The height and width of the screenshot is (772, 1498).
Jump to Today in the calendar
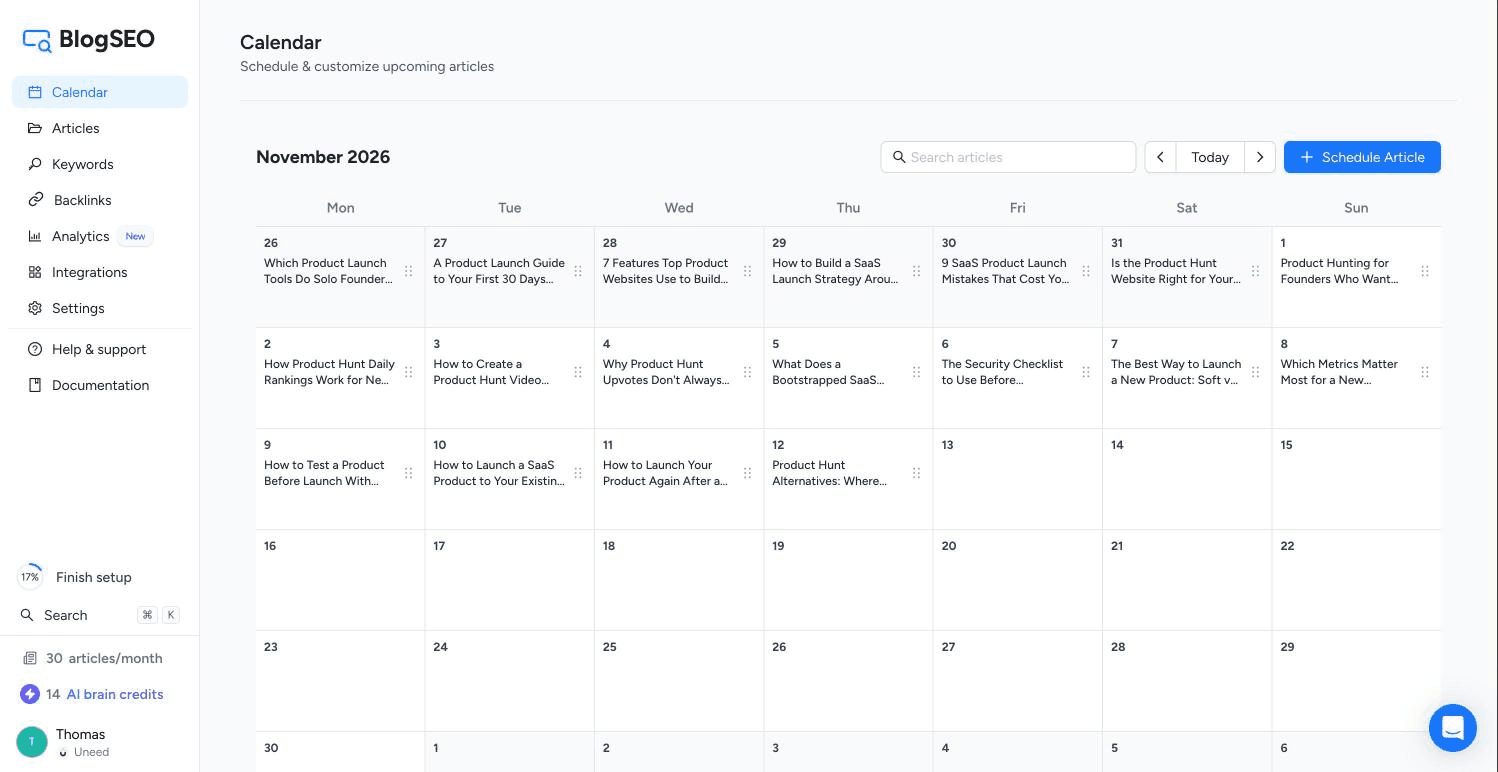[1210, 157]
